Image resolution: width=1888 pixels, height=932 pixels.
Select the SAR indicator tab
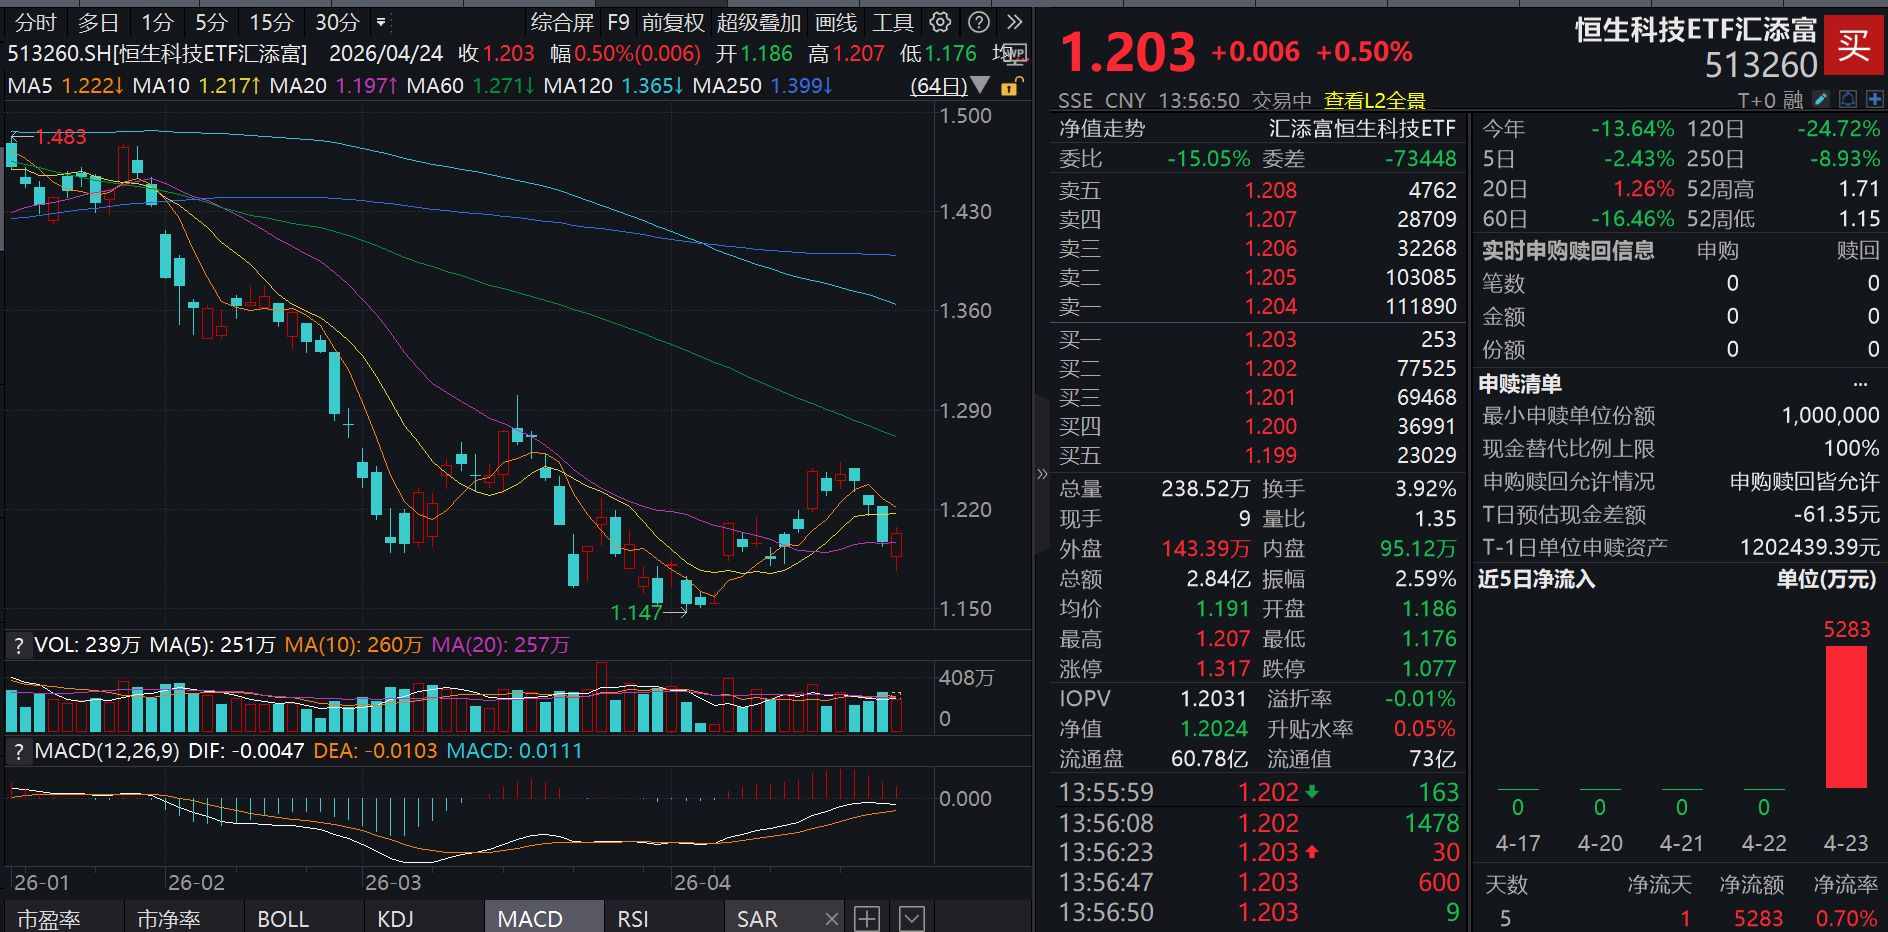(x=757, y=919)
